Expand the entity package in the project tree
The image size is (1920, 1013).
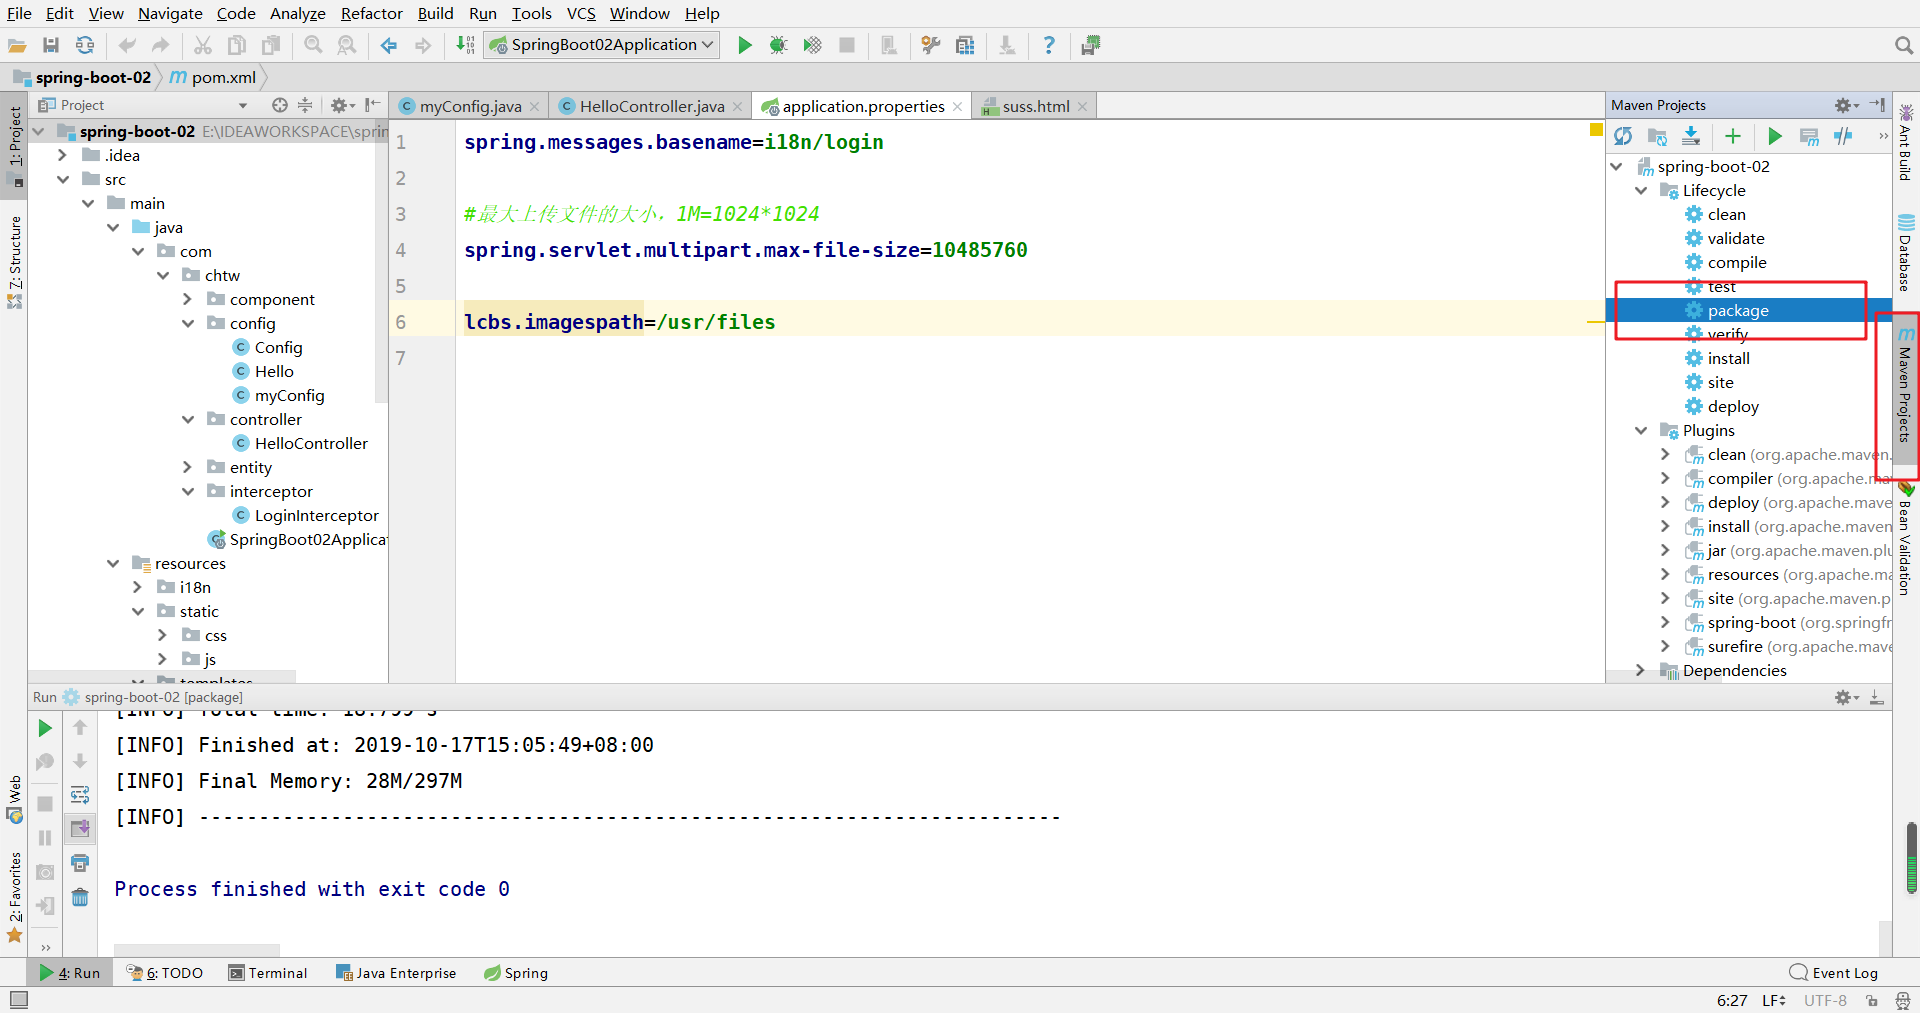tap(187, 467)
